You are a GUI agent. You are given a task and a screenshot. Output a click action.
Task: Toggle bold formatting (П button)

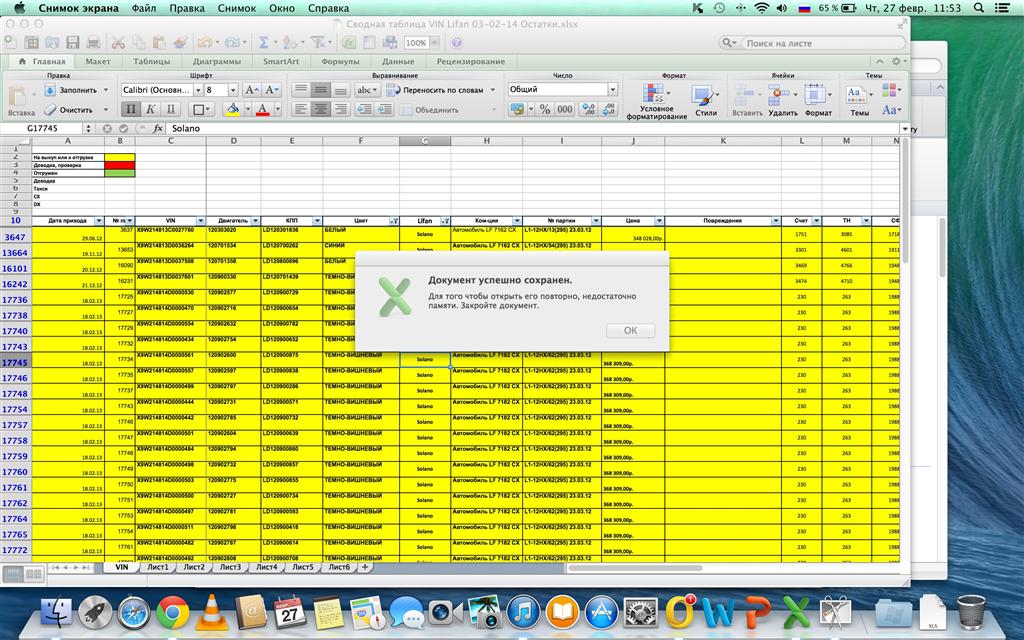click(x=131, y=109)
